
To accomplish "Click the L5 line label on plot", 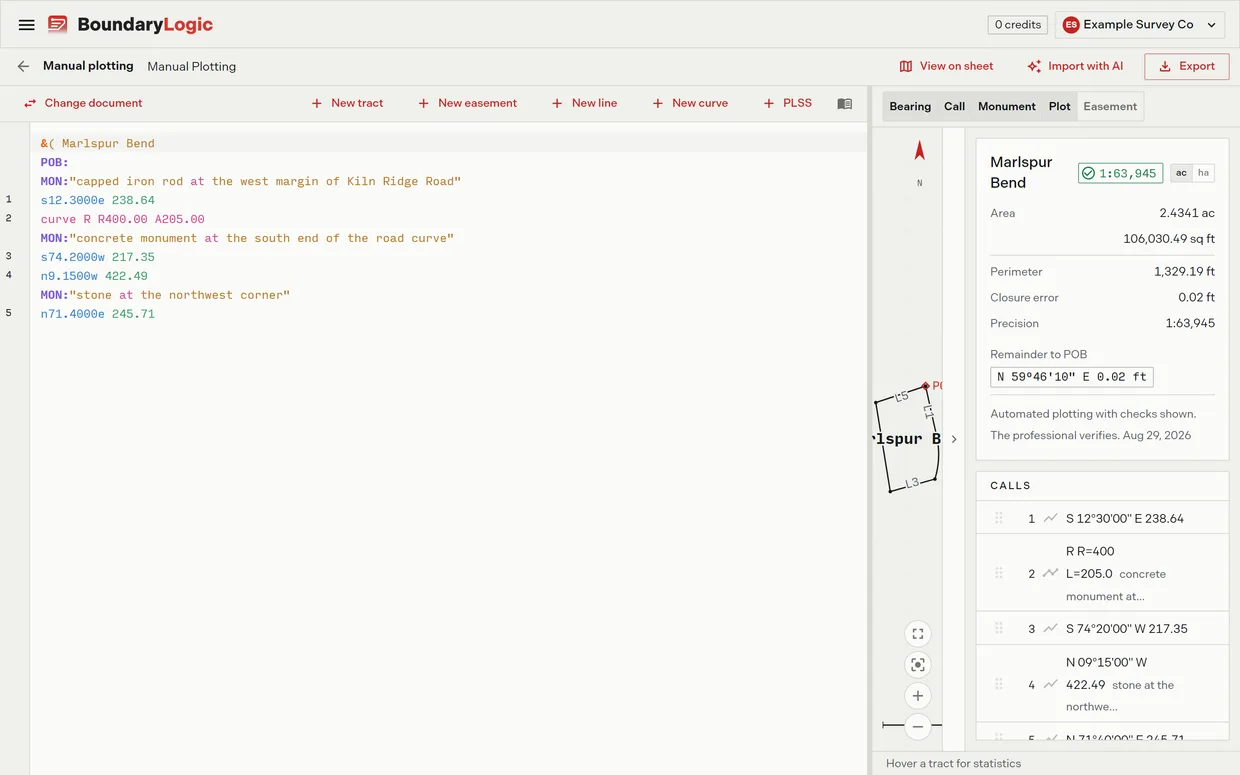I will 901,396.
